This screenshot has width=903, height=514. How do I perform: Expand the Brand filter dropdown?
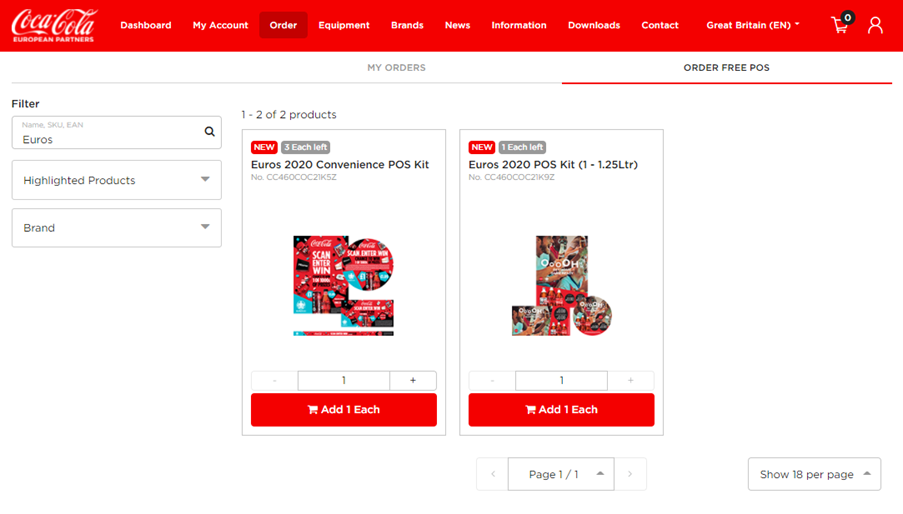[x=116, y=228]
